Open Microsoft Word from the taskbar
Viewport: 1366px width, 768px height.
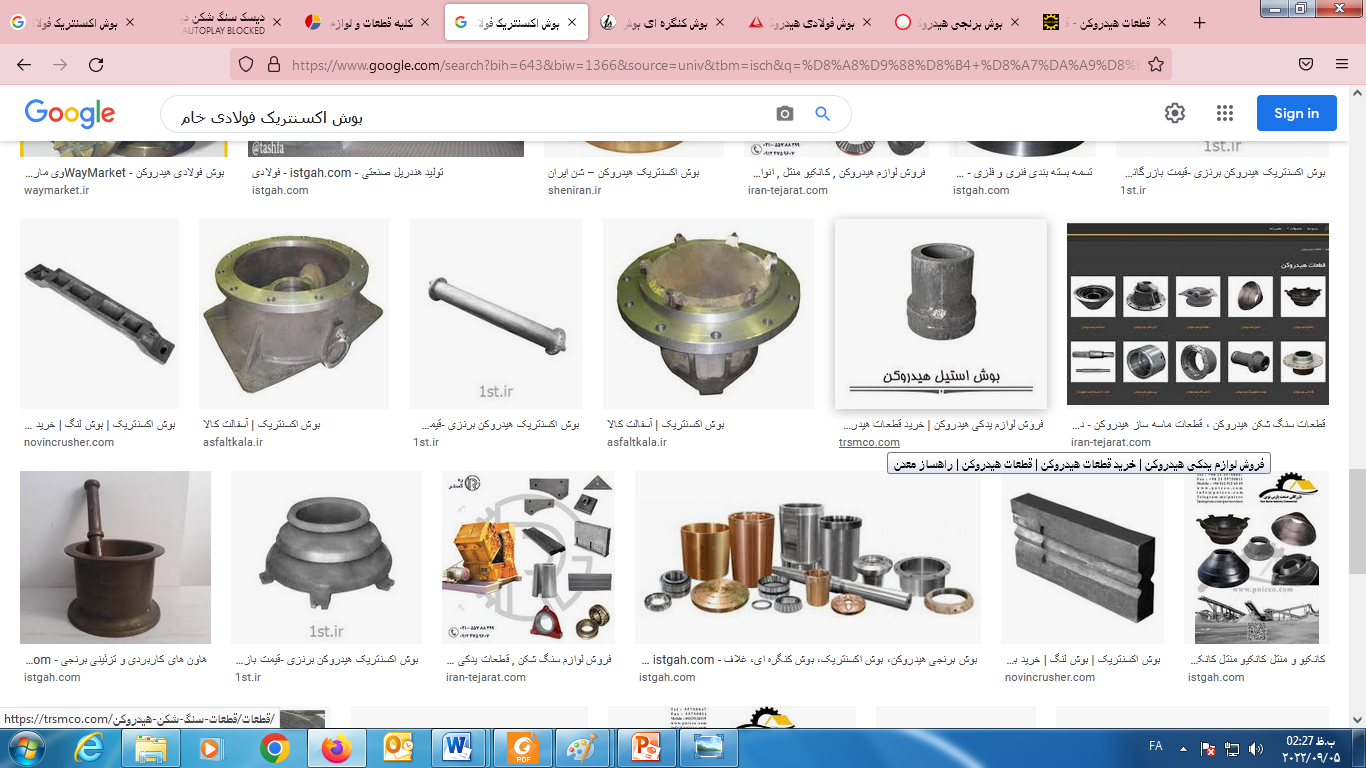458,748
